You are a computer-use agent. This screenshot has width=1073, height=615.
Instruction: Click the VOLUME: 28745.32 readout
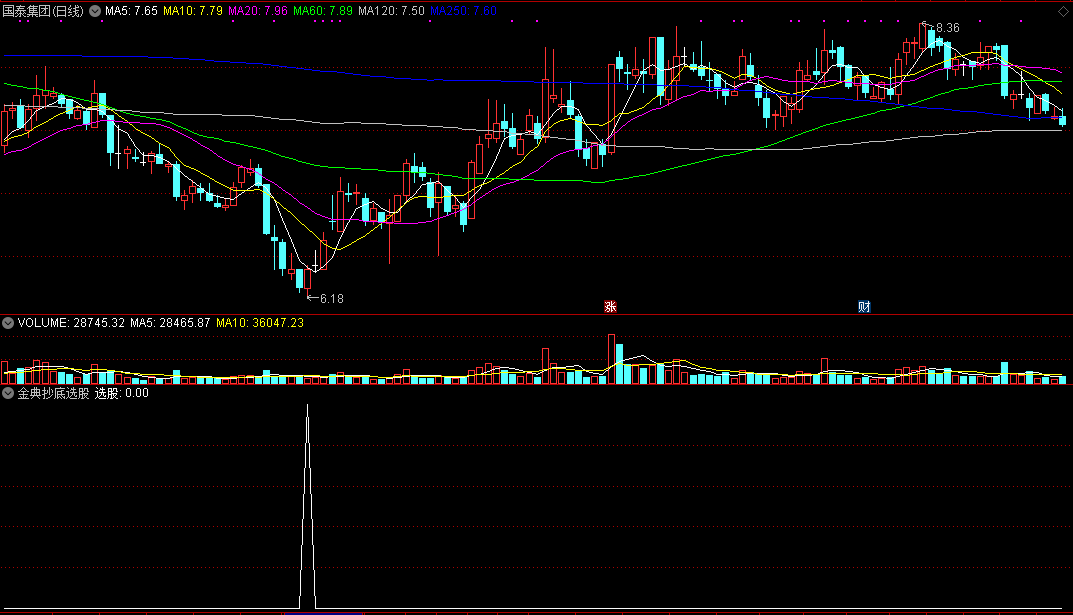71,323
